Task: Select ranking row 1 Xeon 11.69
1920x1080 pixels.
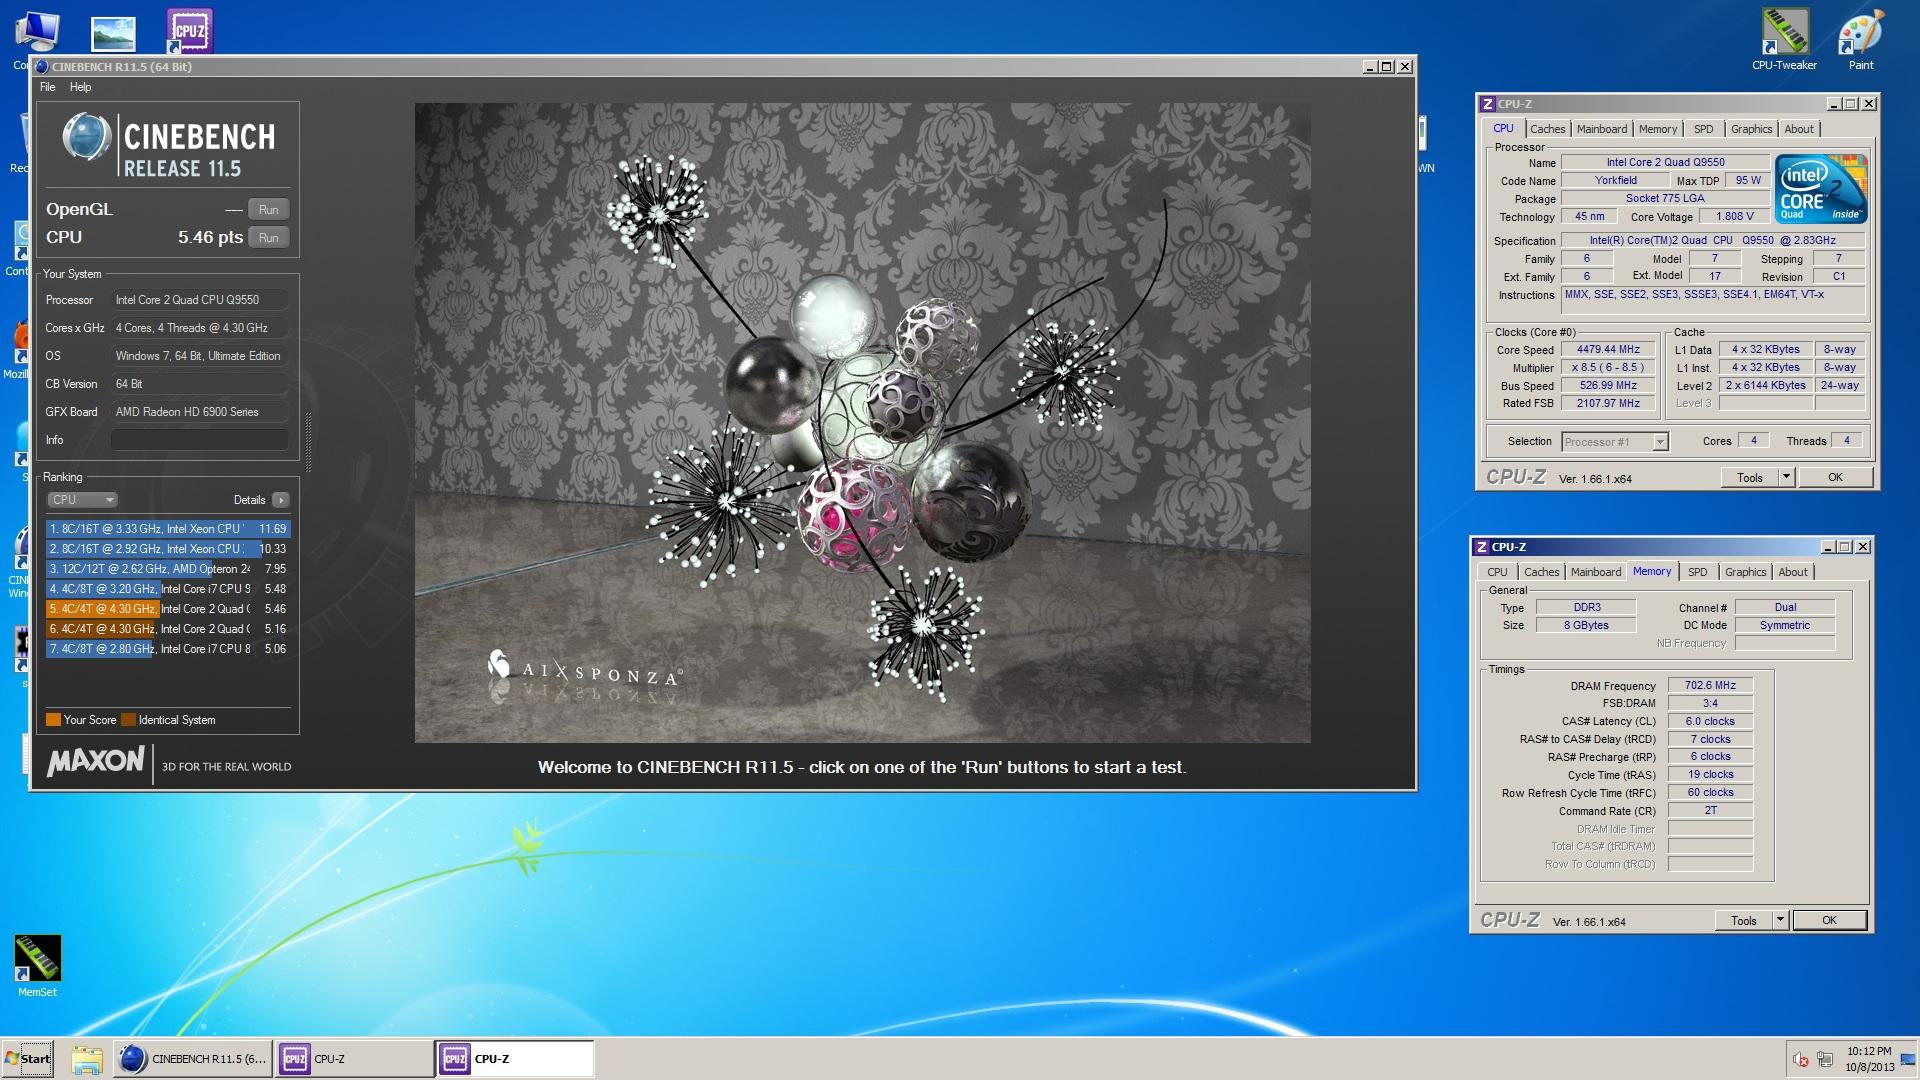Action: pos(168,529)
